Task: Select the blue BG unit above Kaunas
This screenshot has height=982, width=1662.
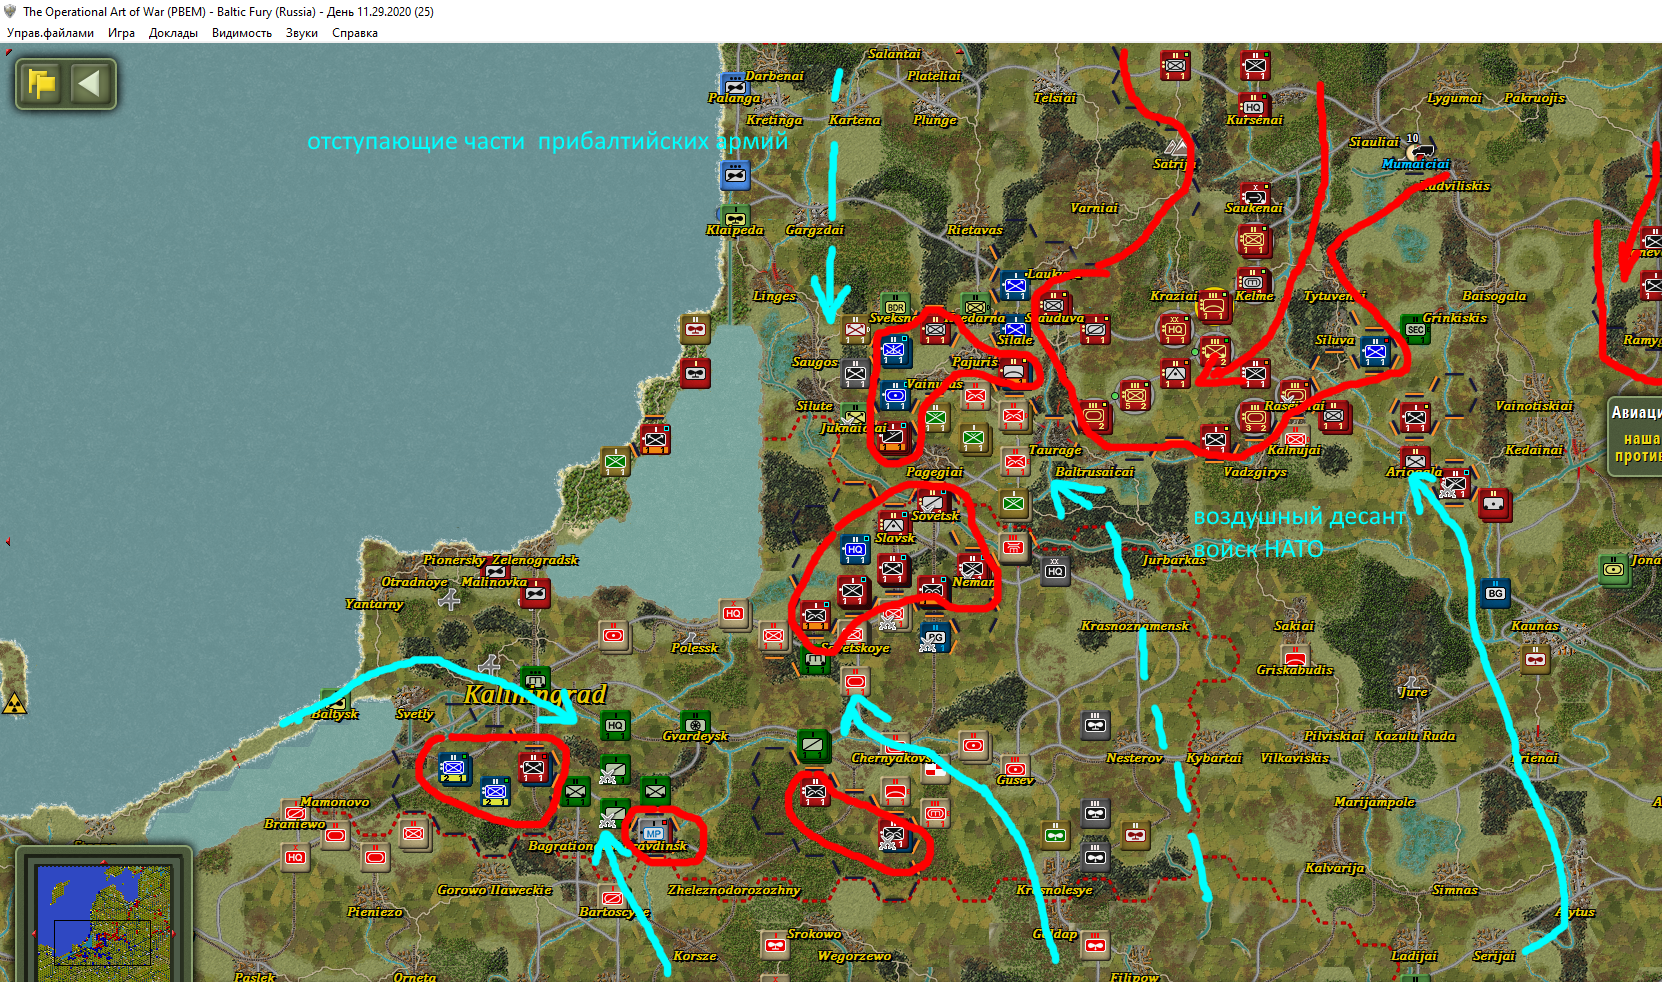Action: pos(1495,592)
